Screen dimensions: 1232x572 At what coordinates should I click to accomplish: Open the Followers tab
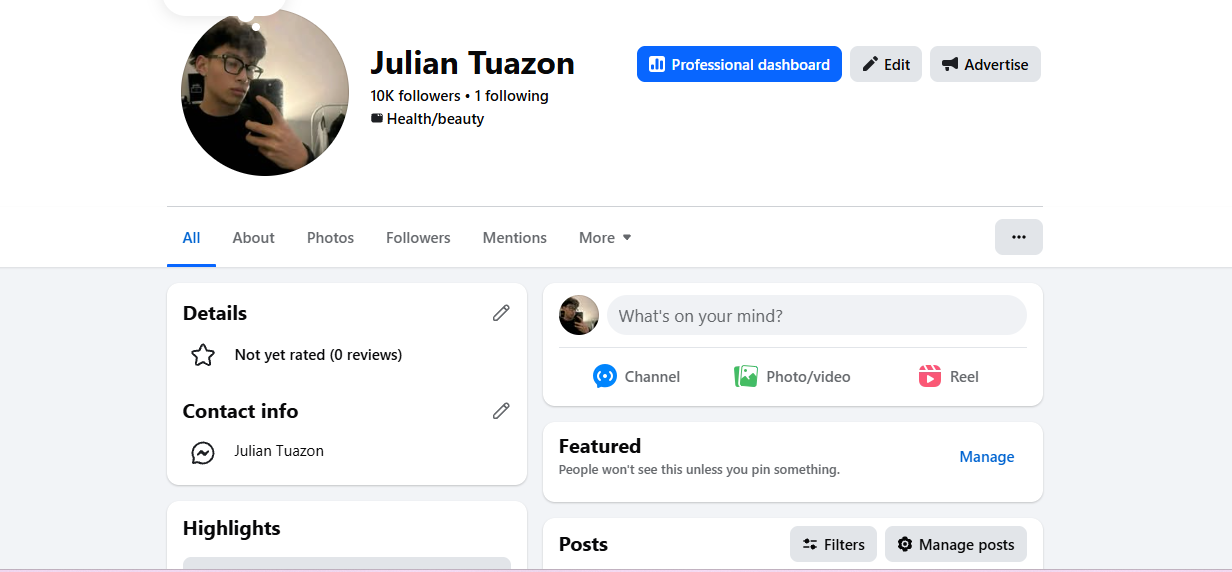point(418,238)
